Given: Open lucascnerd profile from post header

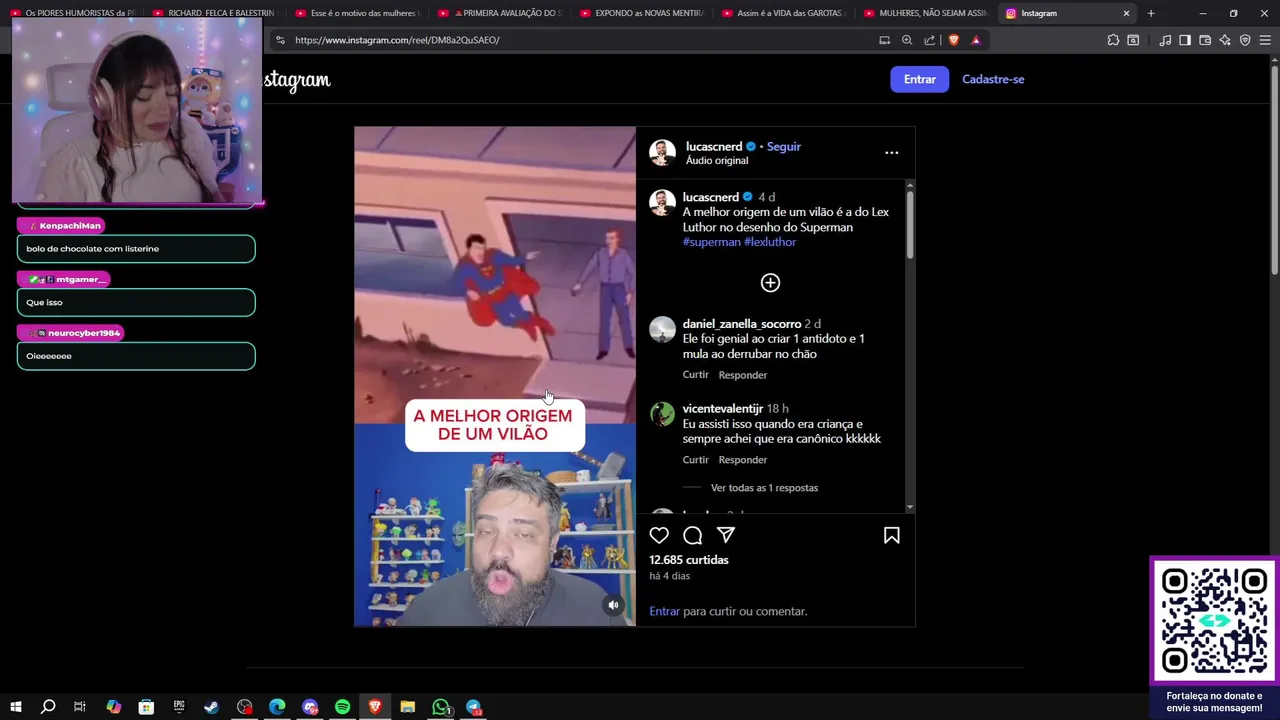Looking at the screenshot, I should click(x=714, y=146).
